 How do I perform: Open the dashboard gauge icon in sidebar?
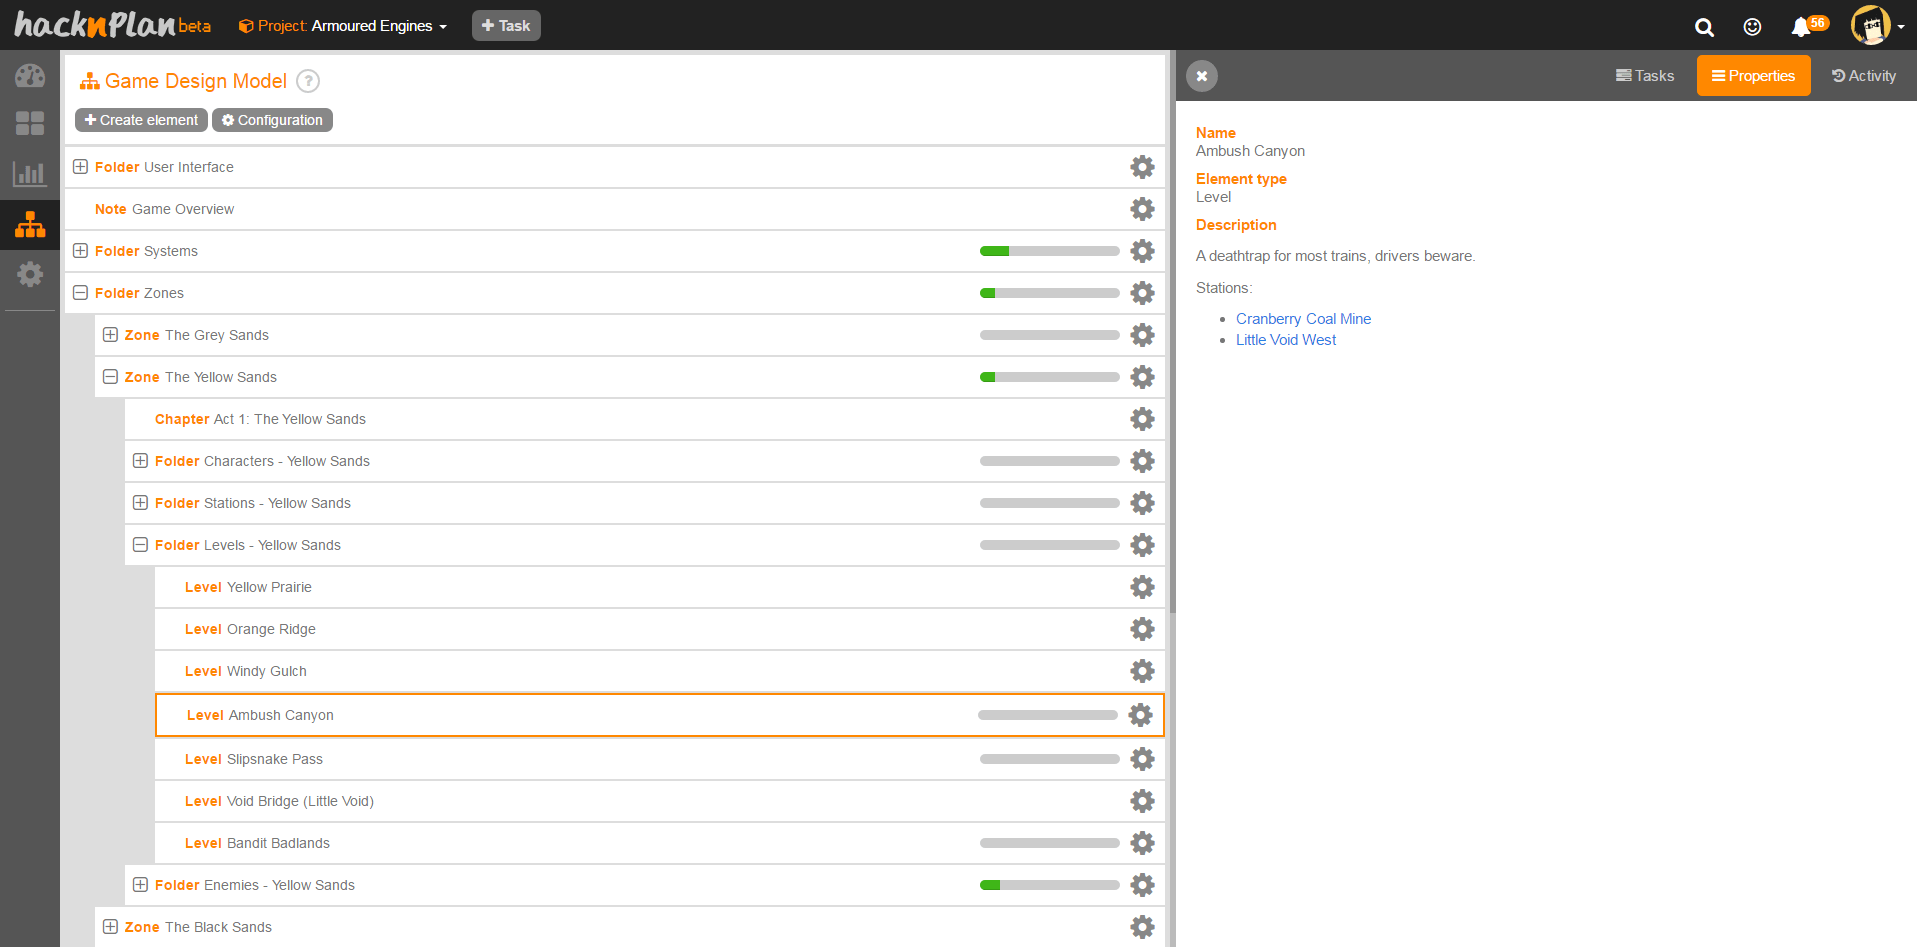point(30,76)
